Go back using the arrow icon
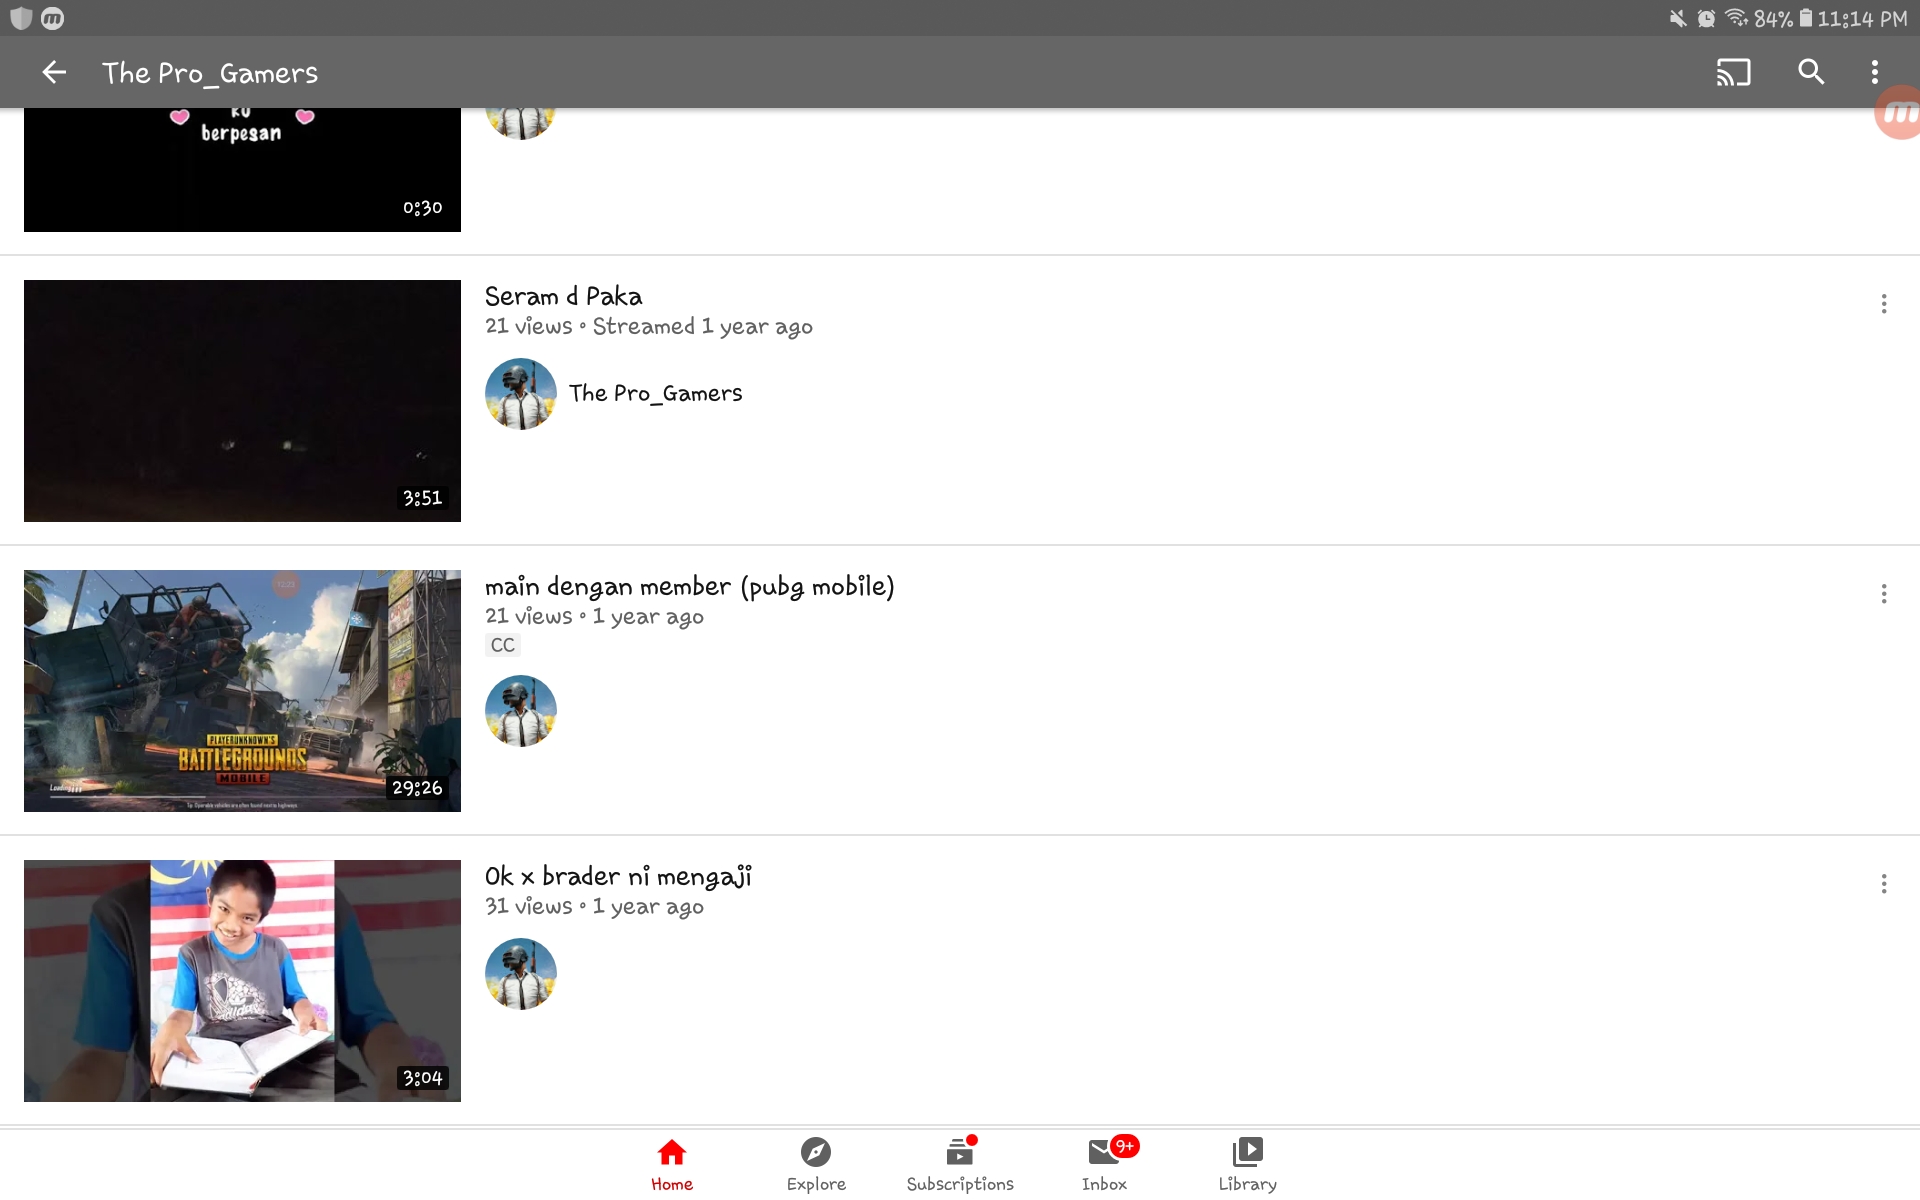The height and width of the screenshot is (1200, 1920). point(54,72)
